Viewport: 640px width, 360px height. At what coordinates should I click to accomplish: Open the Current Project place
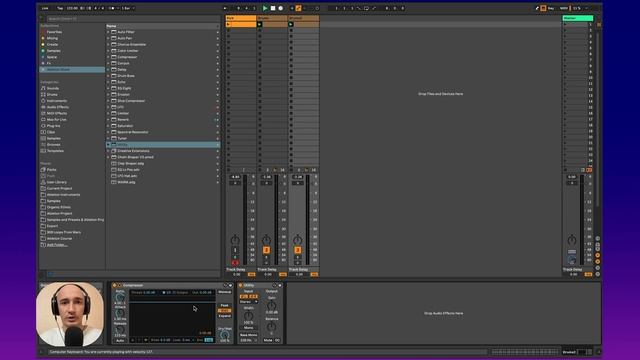click(x=59, y=189)
